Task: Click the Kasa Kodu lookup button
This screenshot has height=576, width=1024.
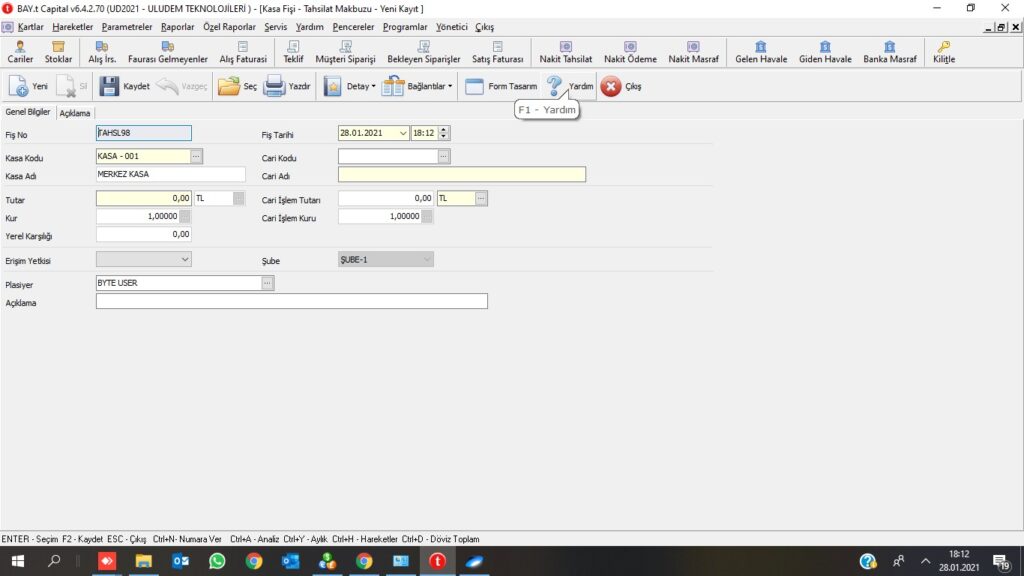Action: pyautogui.click(x=196, y=156)
